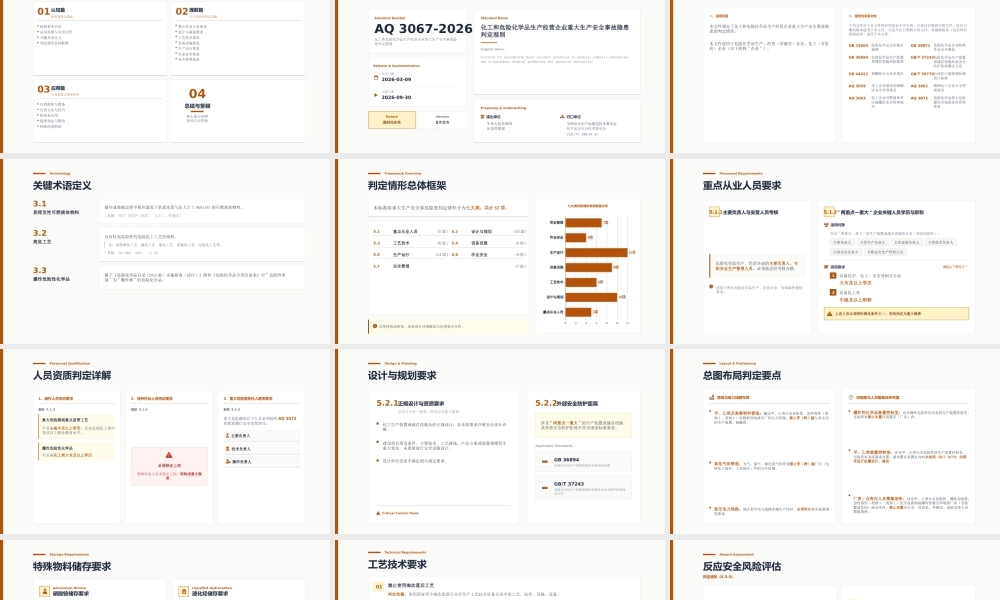Click the longest chart bar, 生产运行

[x=596, y=252]
